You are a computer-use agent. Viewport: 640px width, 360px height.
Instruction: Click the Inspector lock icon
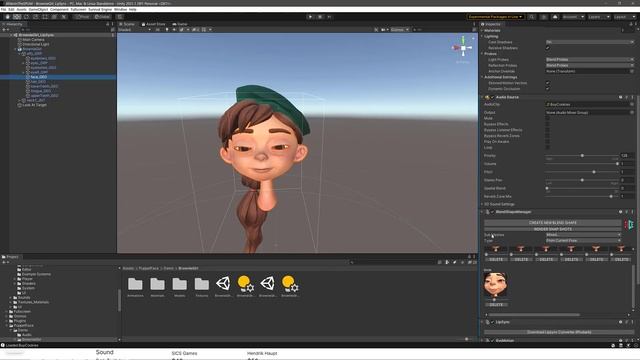point(631,24)
